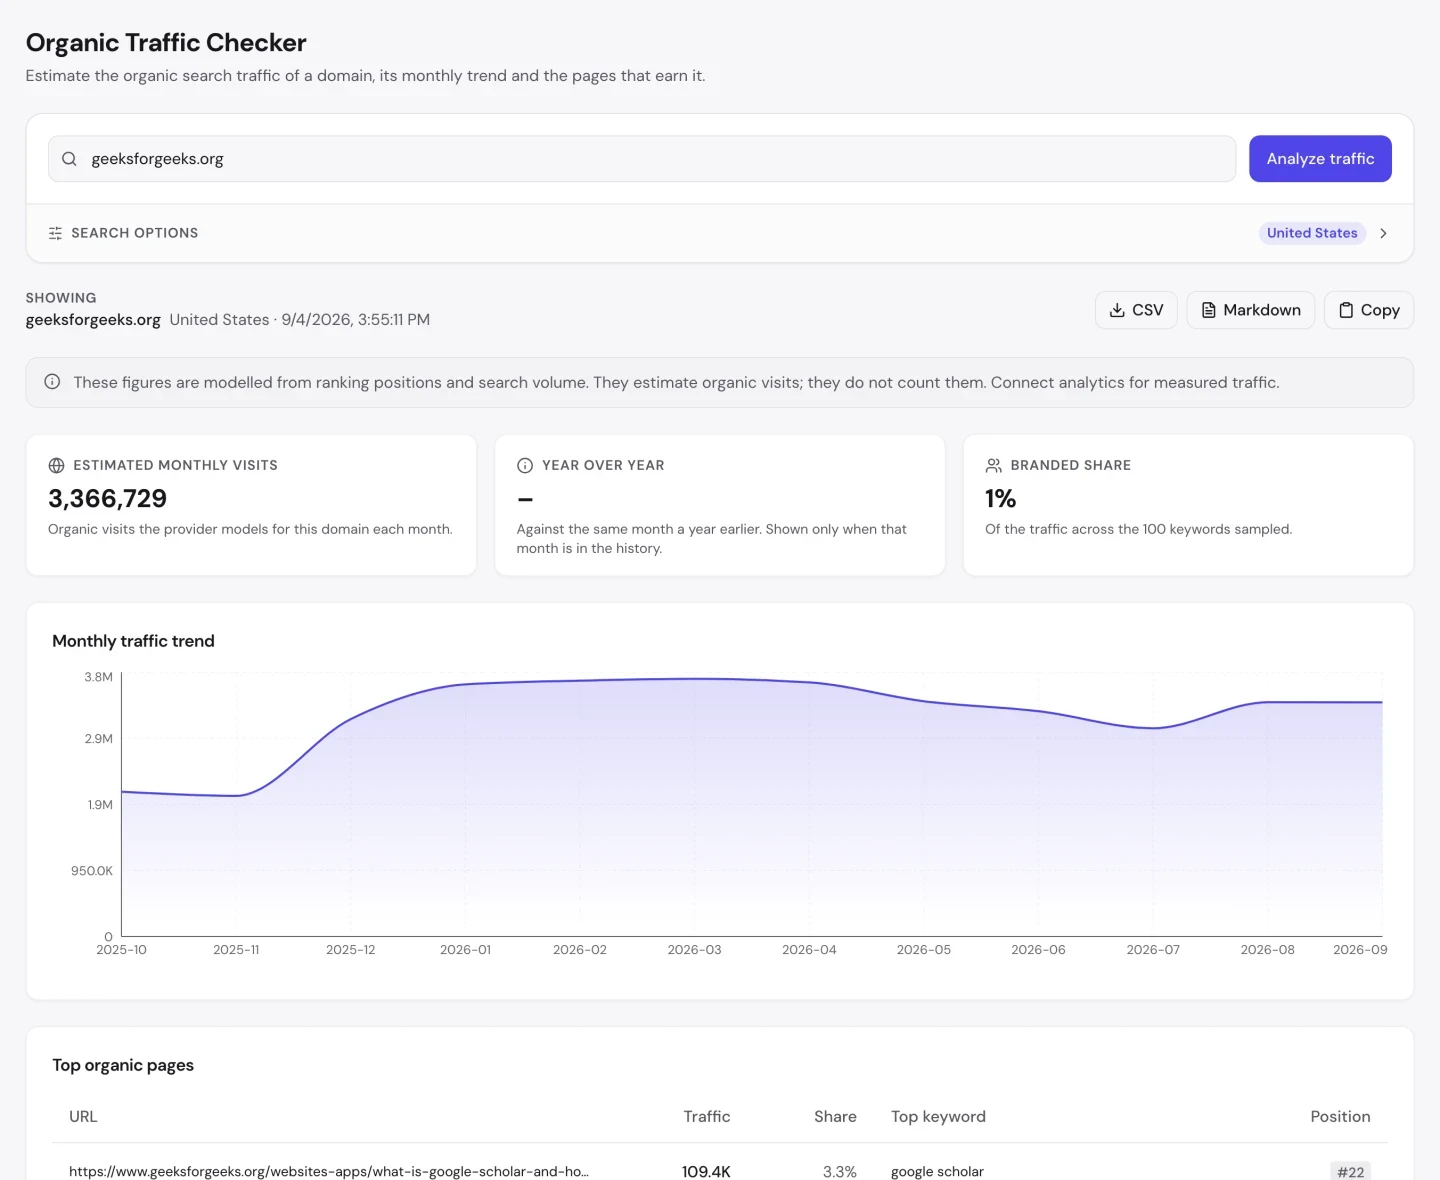Click the search options sliders icon
Viewport: 1440px width, 1180px height.
point(55,233)
